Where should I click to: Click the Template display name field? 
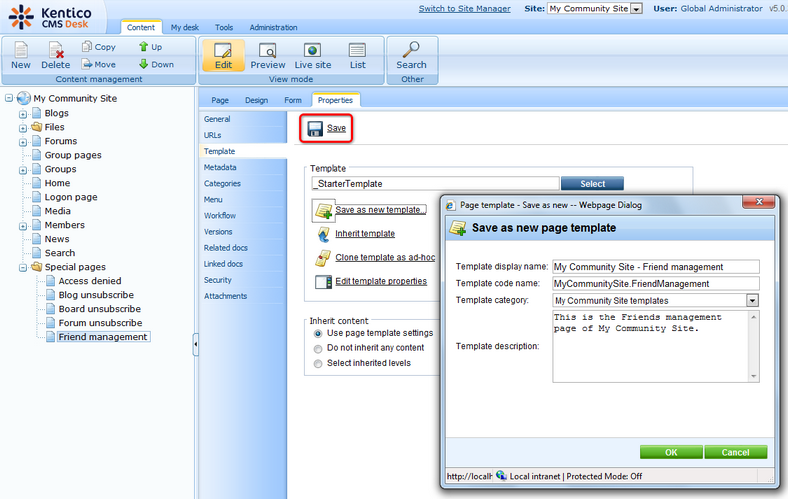tap(655, 267)
